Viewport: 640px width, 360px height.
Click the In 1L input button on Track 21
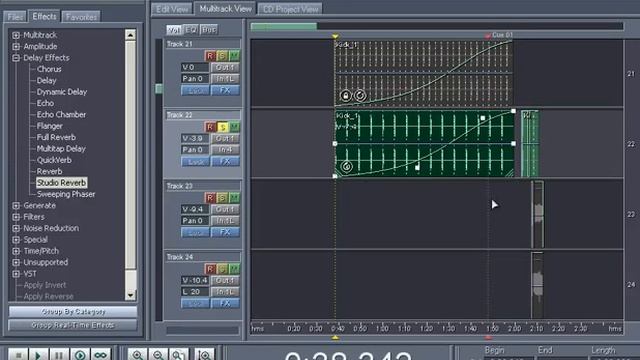225,79
